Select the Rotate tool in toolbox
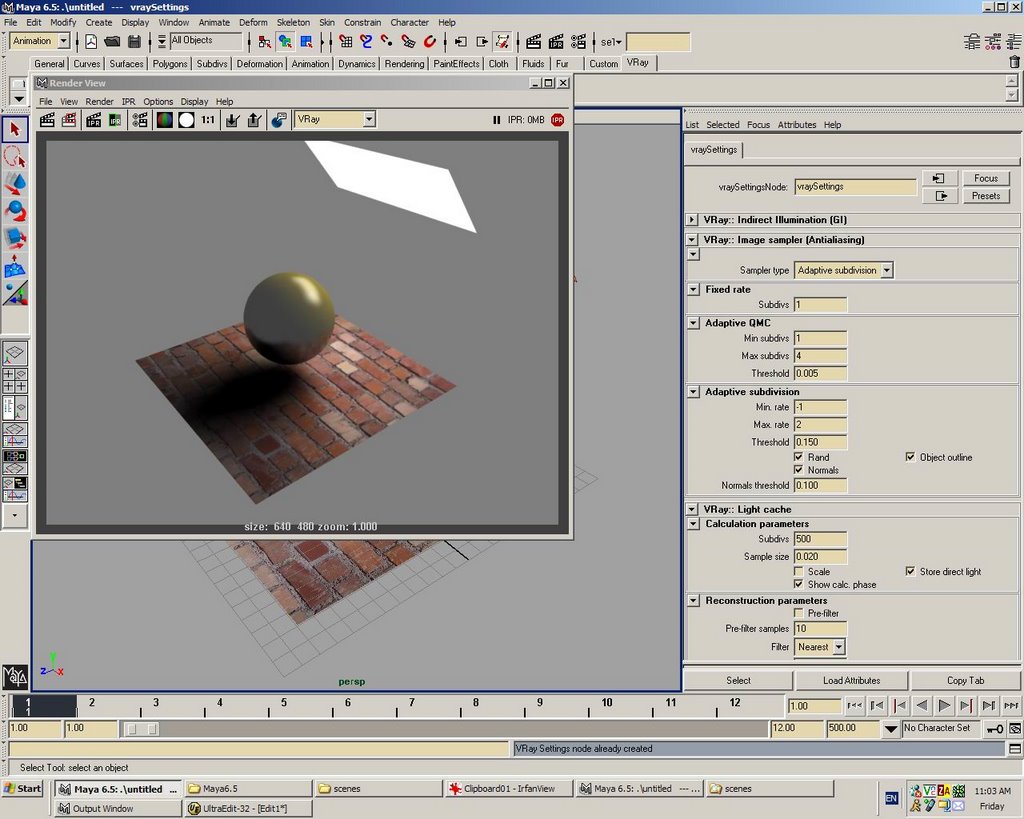Image resolution: width=1024 pixels, height=819 pixels. 14,211
